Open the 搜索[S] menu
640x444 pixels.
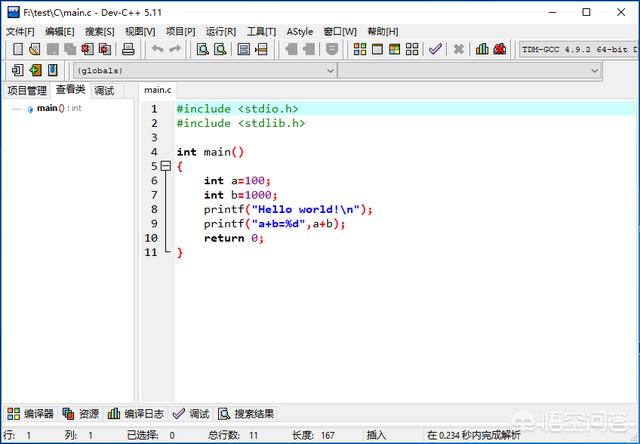coord(100,31)
